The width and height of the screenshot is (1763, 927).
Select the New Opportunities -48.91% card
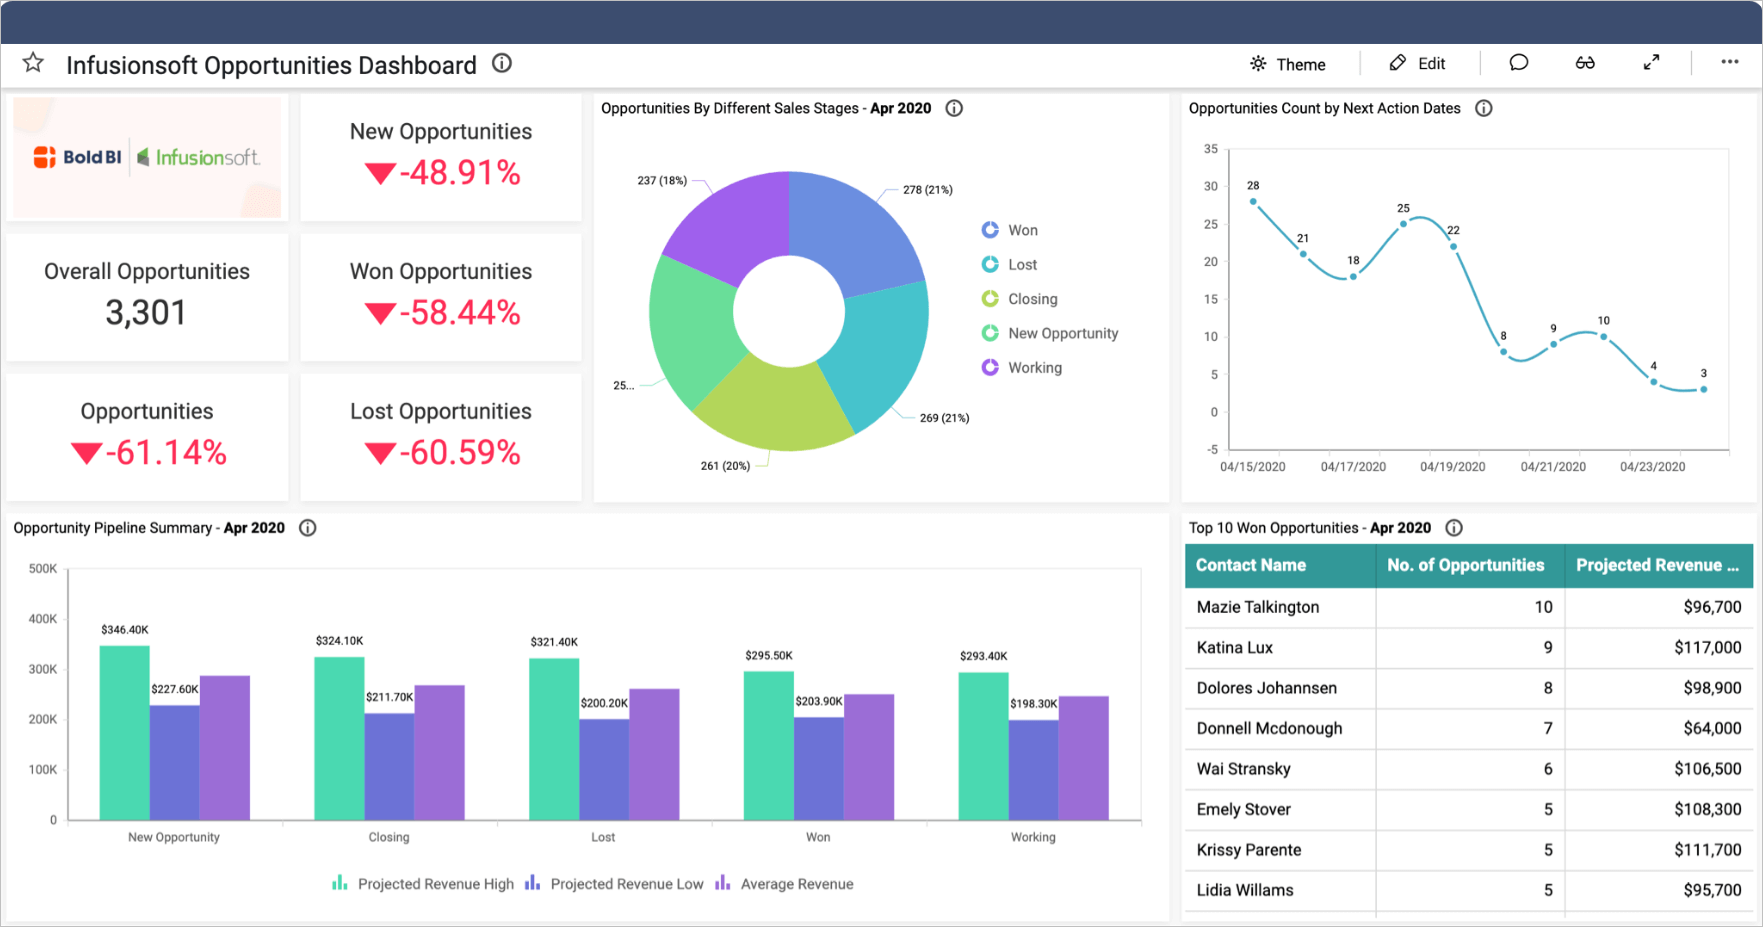coord(441,157)
